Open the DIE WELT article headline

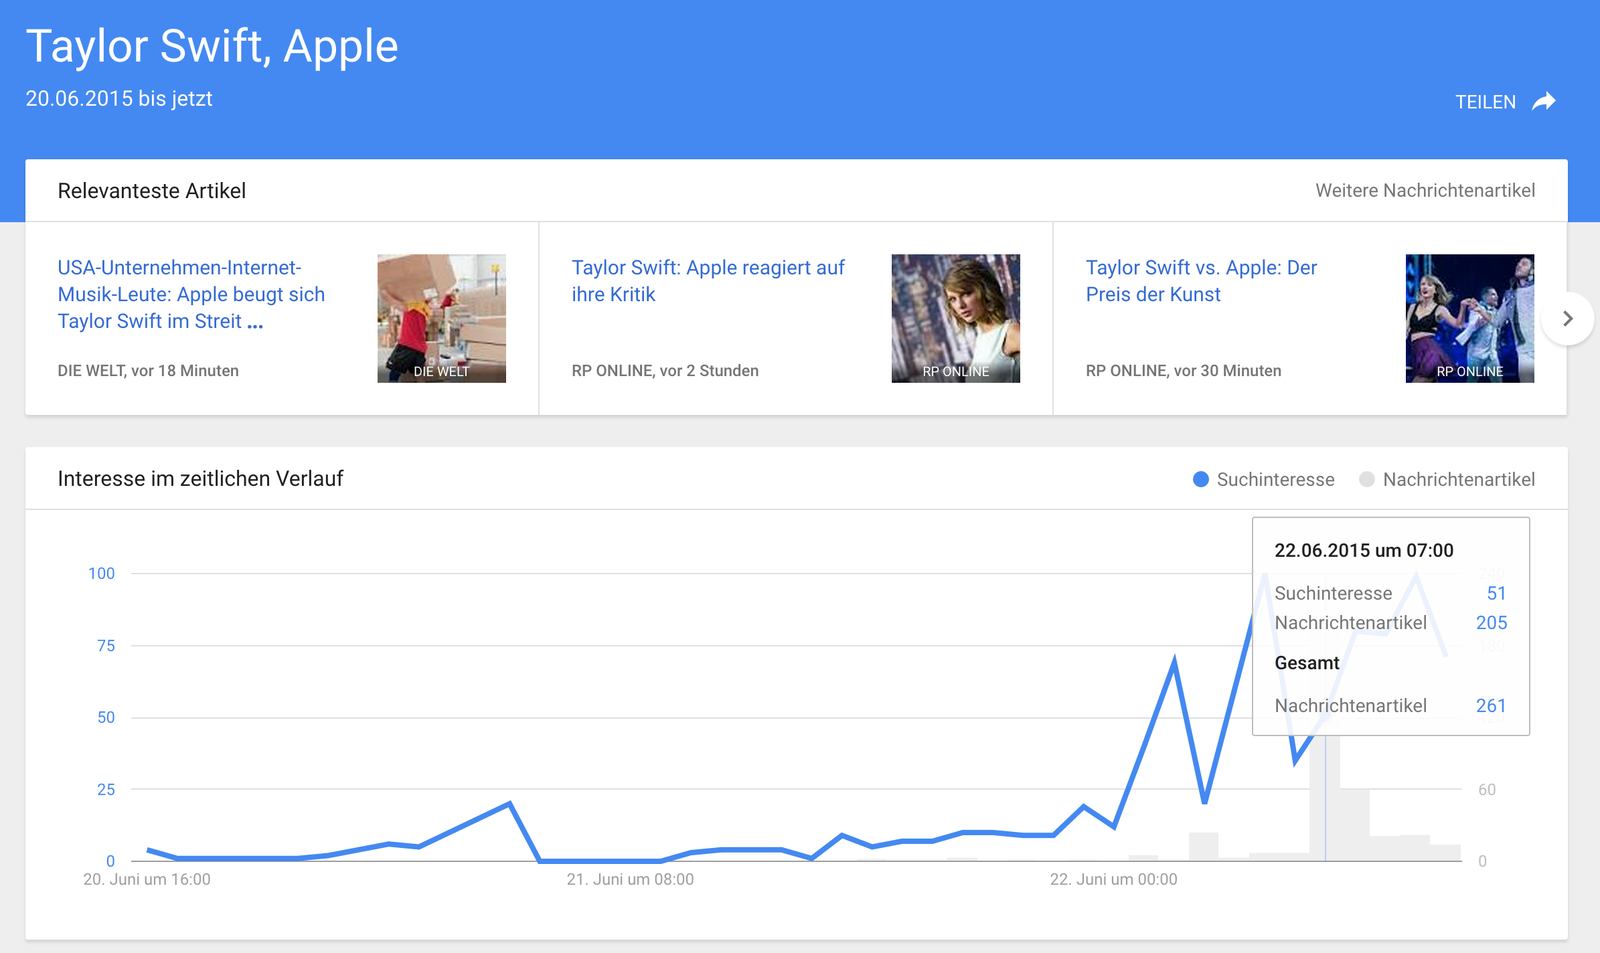tap(191, 294)
